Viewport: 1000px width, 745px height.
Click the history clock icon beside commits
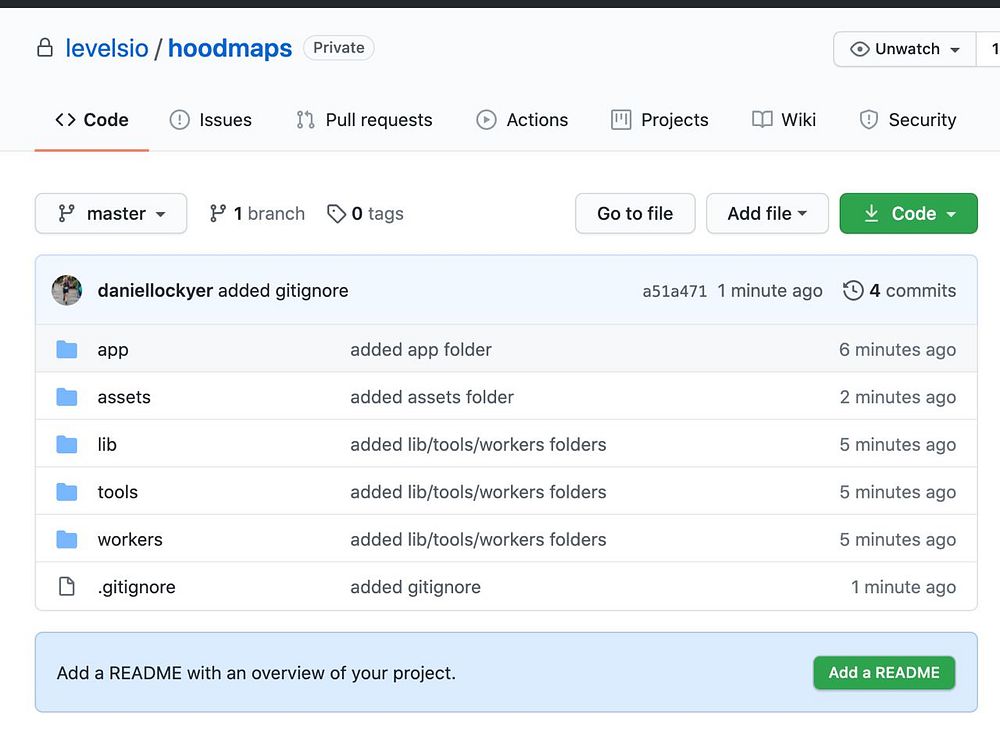click(x=853, y=291)
